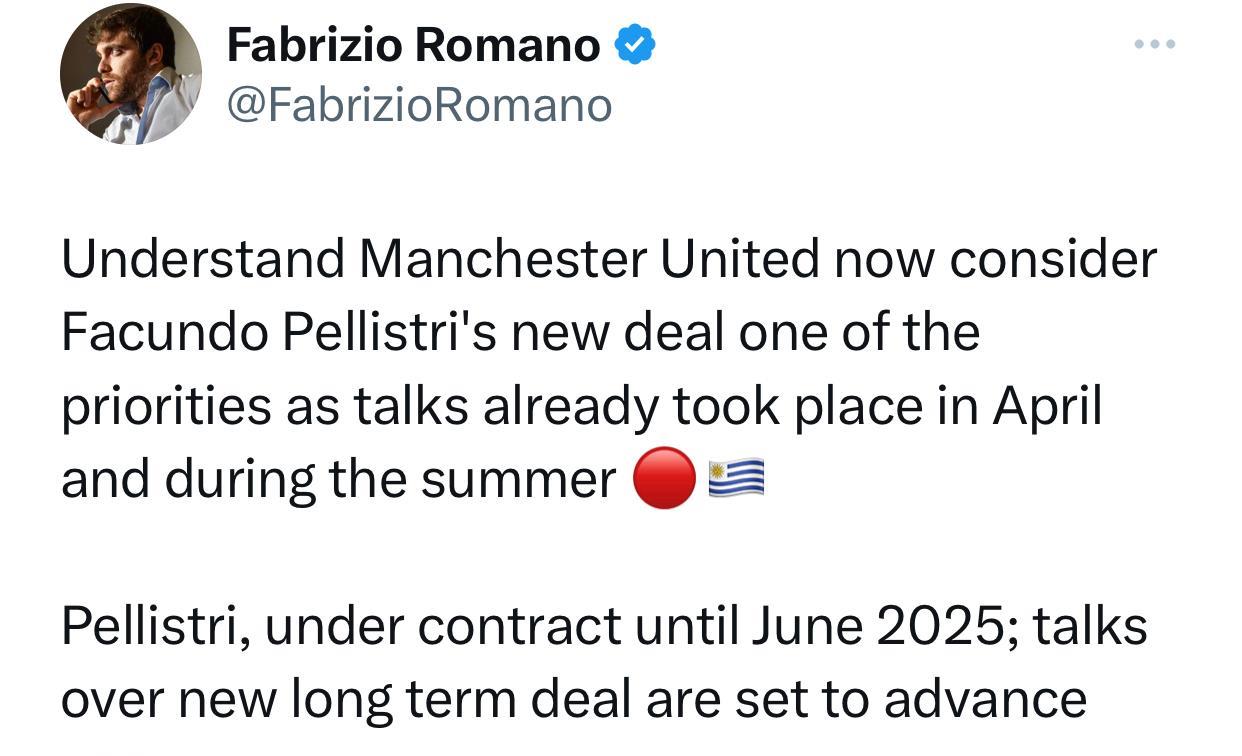The width and height of the screenshot is (1242, 756).
Task: Open the tweet's three-dot more options menu
Action: [1154, 45]
